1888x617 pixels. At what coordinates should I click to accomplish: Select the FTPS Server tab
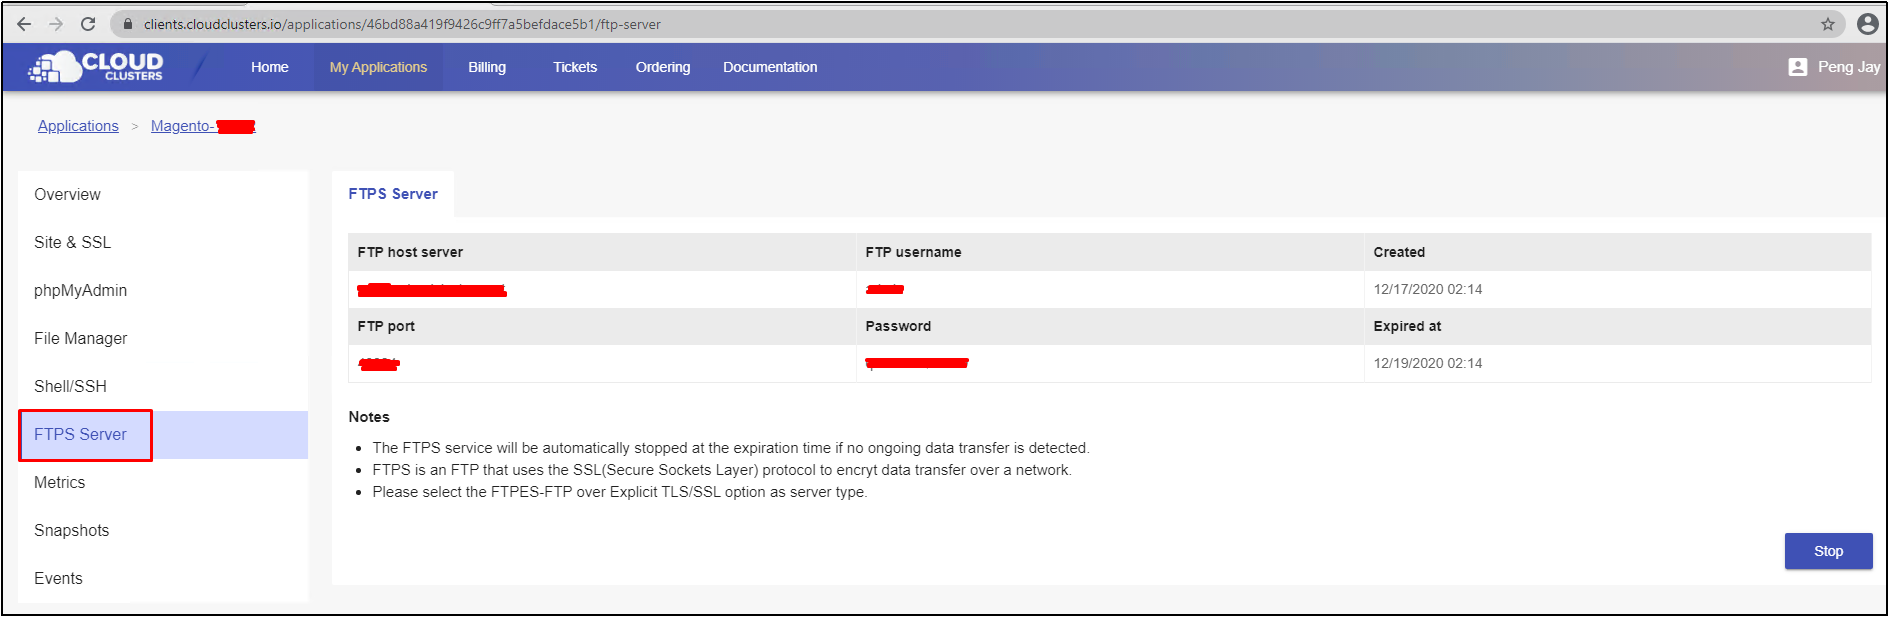pyautogui.click(x=393, y=194)
